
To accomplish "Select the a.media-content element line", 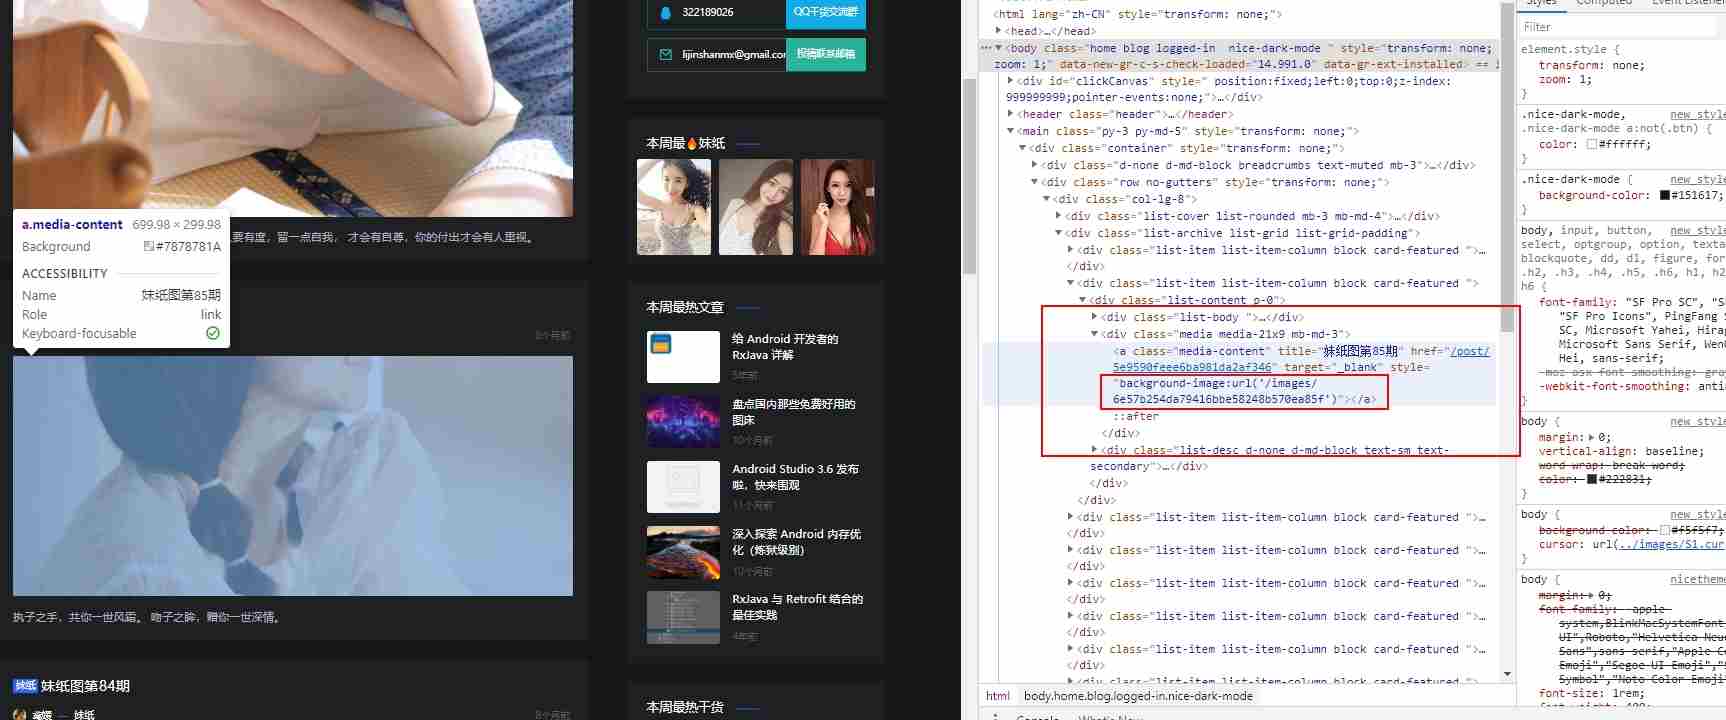I will click(1240, 375).
